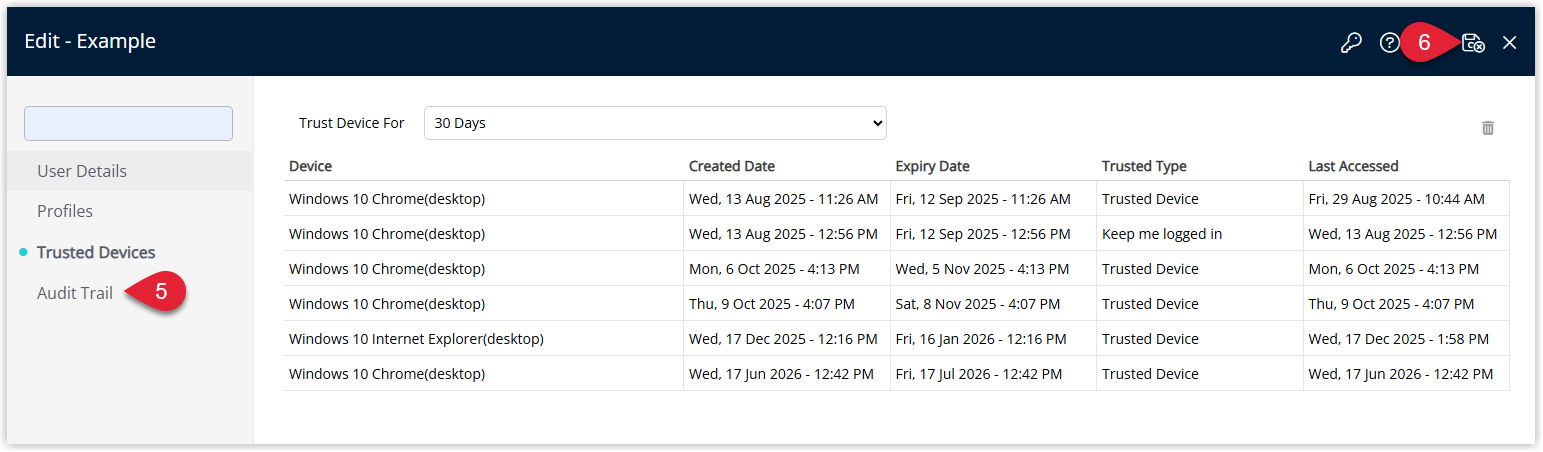
Task: Click expiry date Fri, 16 Jan 2026 - 12:16 PM
Action: pyautogui.click(x=982, y=339)
